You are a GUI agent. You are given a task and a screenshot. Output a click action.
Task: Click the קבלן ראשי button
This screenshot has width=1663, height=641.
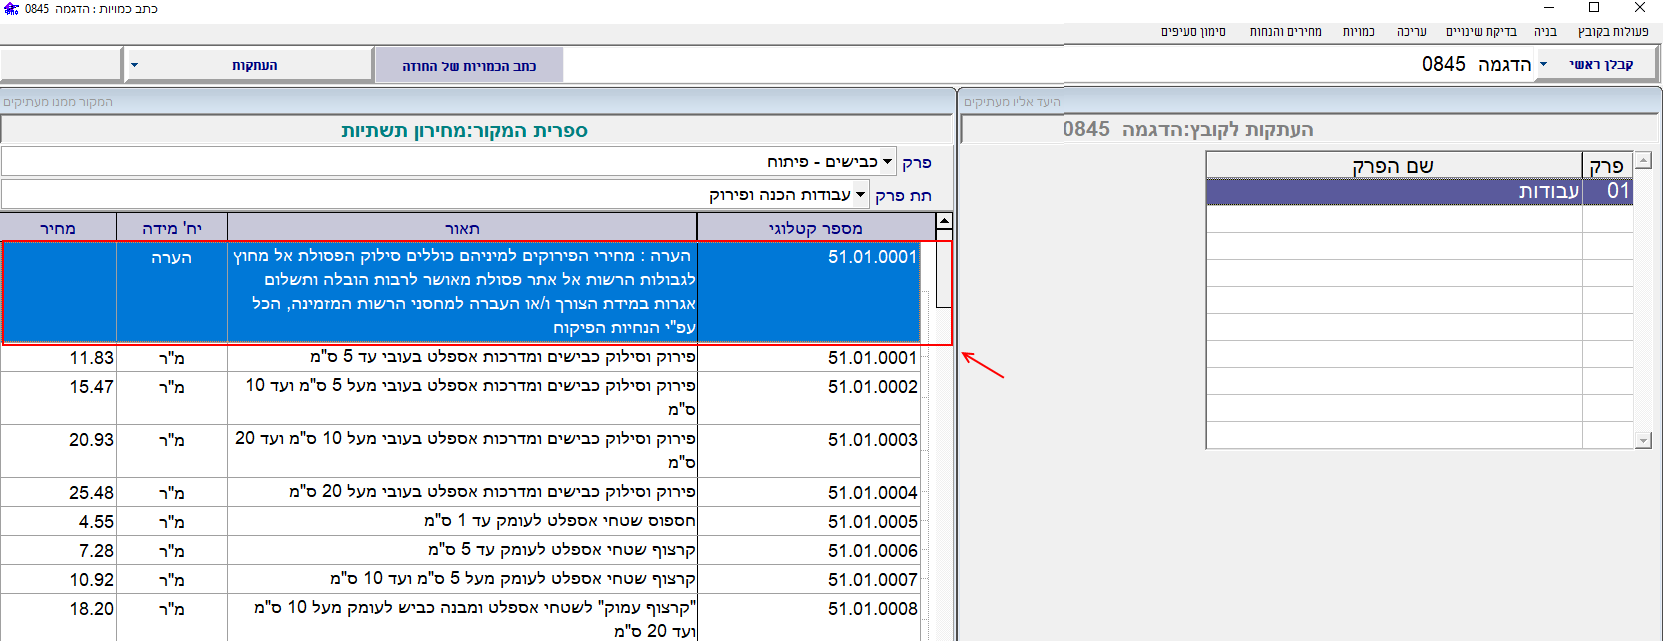(1600, 65)
